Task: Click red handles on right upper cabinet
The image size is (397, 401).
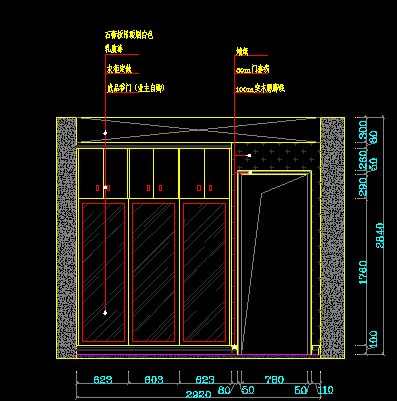Action: [204, 188]
